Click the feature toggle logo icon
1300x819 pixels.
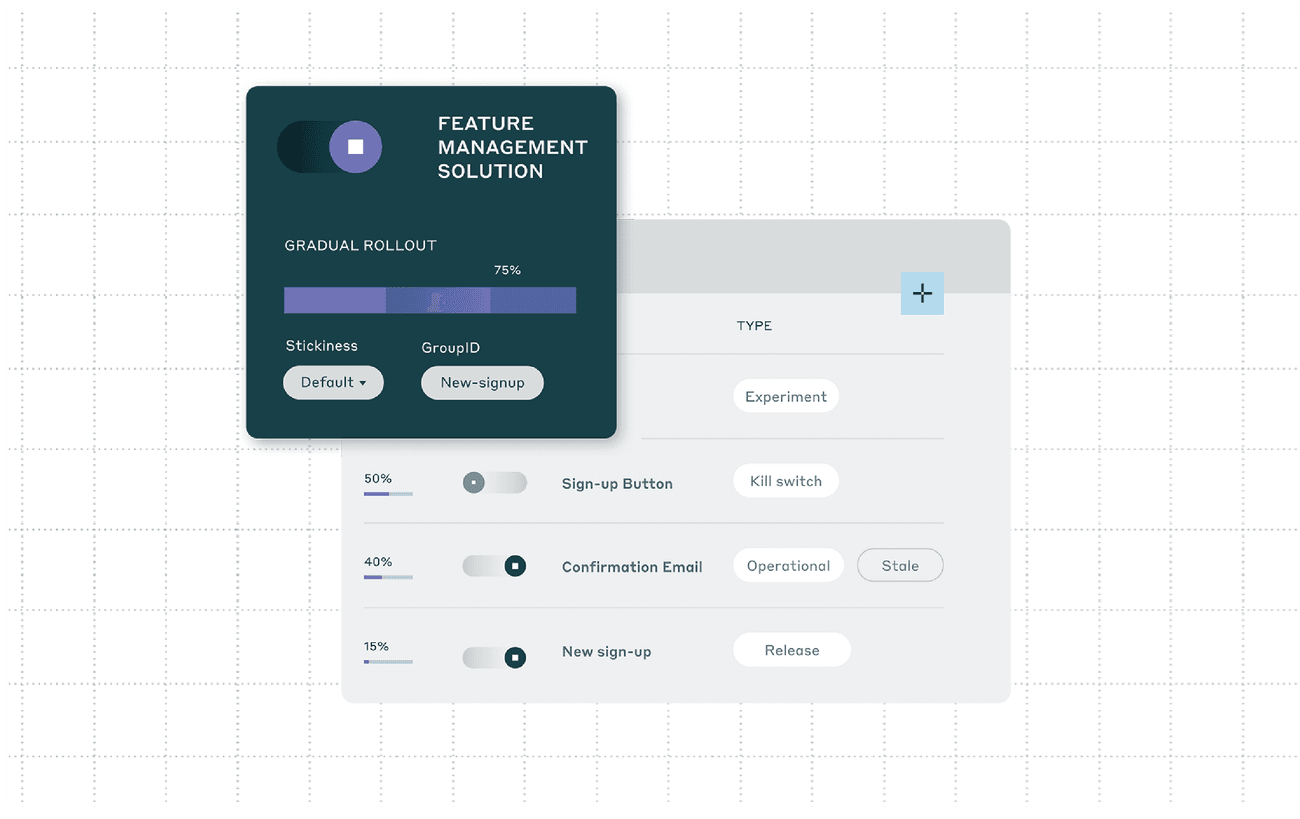(x=329, y=146)
